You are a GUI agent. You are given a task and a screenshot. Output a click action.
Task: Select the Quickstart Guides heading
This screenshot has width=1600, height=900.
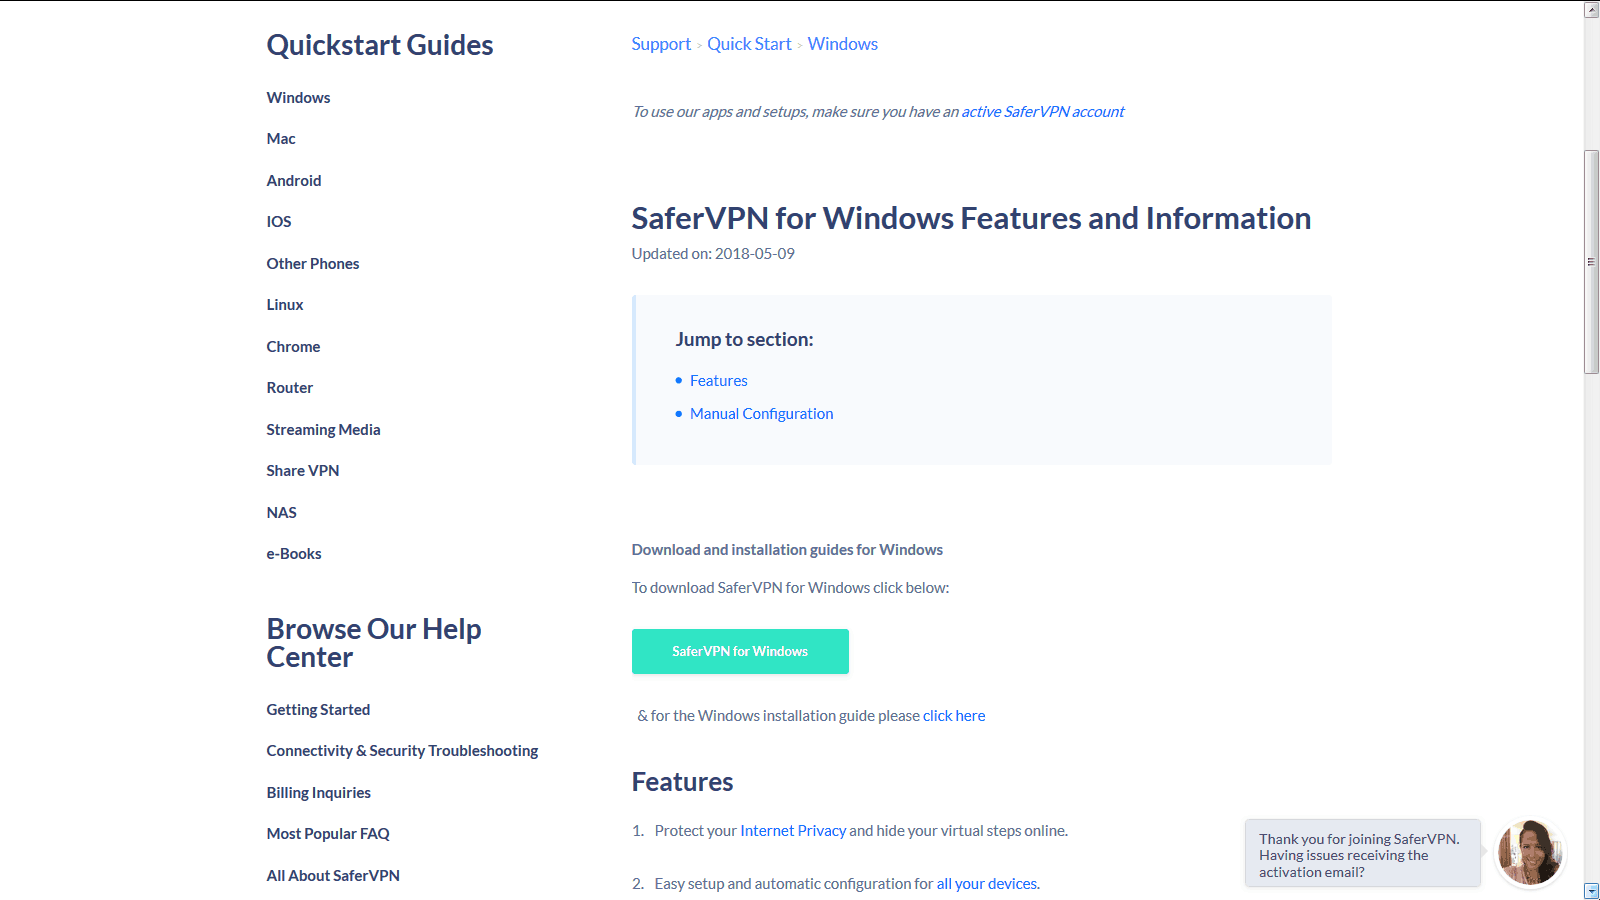tap(380, 45)
